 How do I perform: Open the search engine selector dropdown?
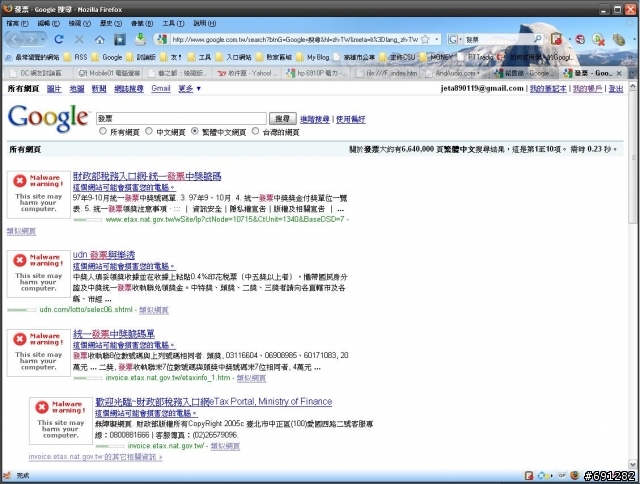pyautogui.click(x=461, y=39)
